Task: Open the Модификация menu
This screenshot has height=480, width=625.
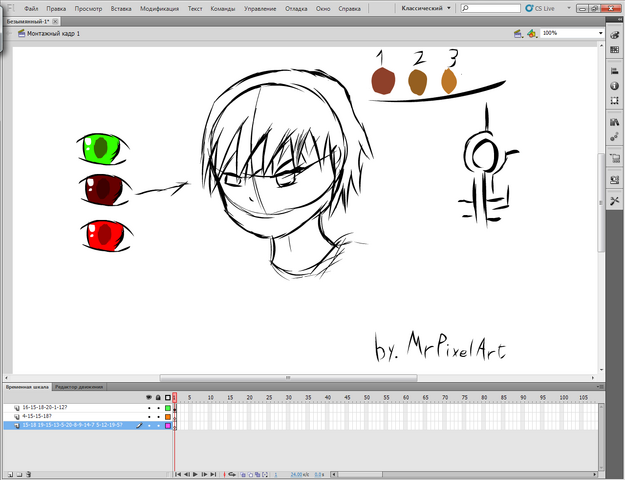Action: tap(159, 8)
